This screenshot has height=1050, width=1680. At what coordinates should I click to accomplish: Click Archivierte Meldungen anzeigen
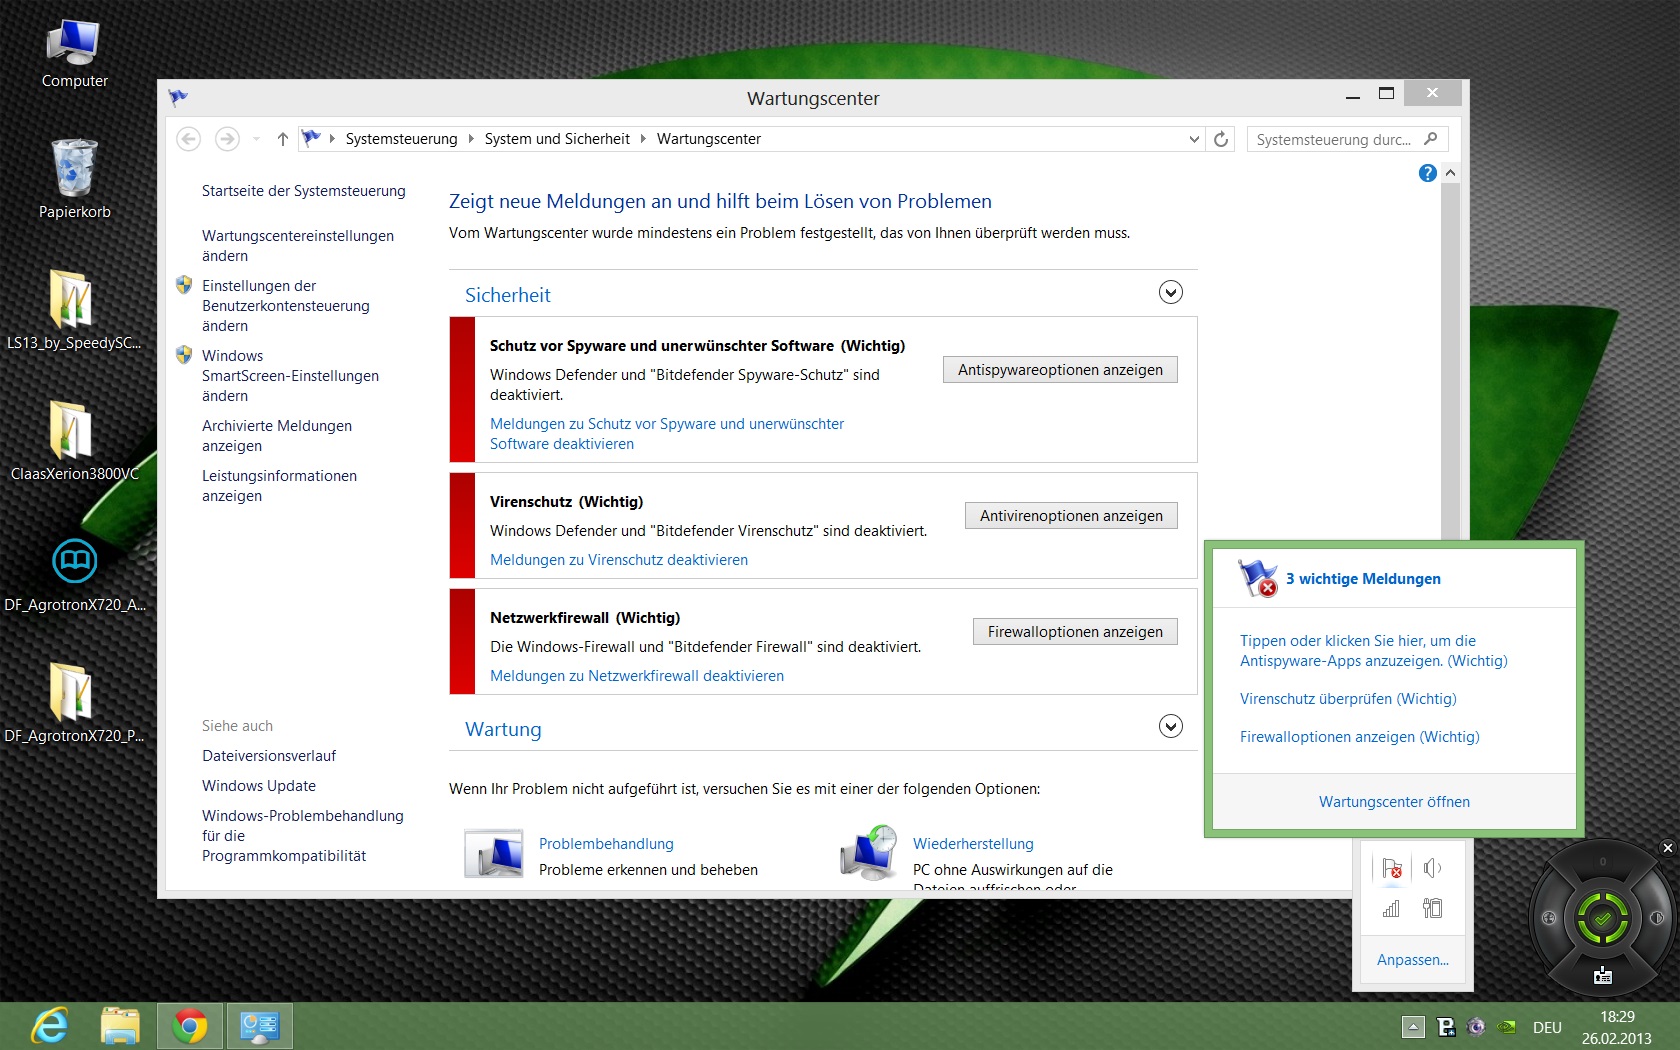tap(277, 436)
